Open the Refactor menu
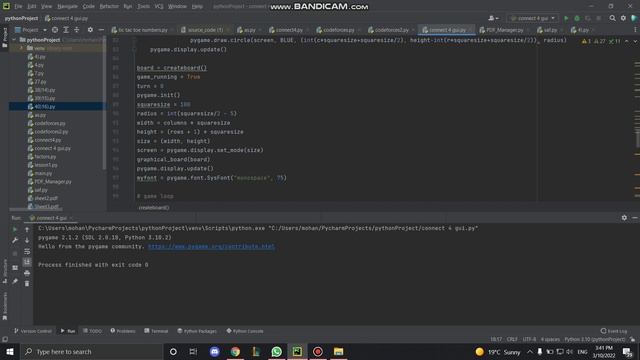 pos(109,7)
